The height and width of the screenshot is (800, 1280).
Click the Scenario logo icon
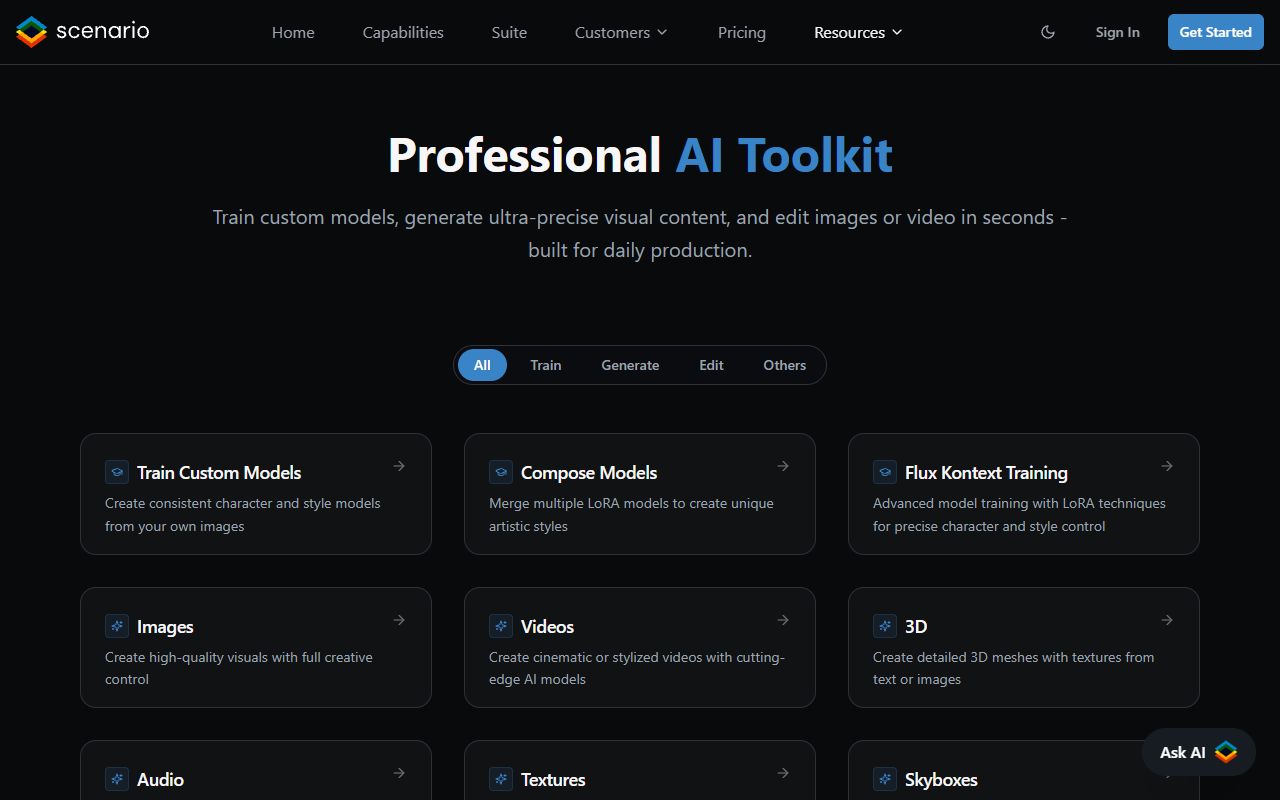[x=30, y=31]
